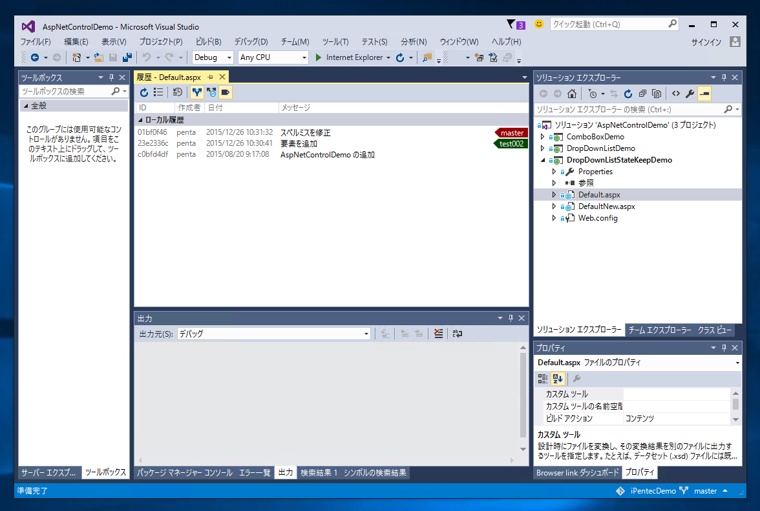
Task: Switch to エラー一覧 tab
Action: 254,473
